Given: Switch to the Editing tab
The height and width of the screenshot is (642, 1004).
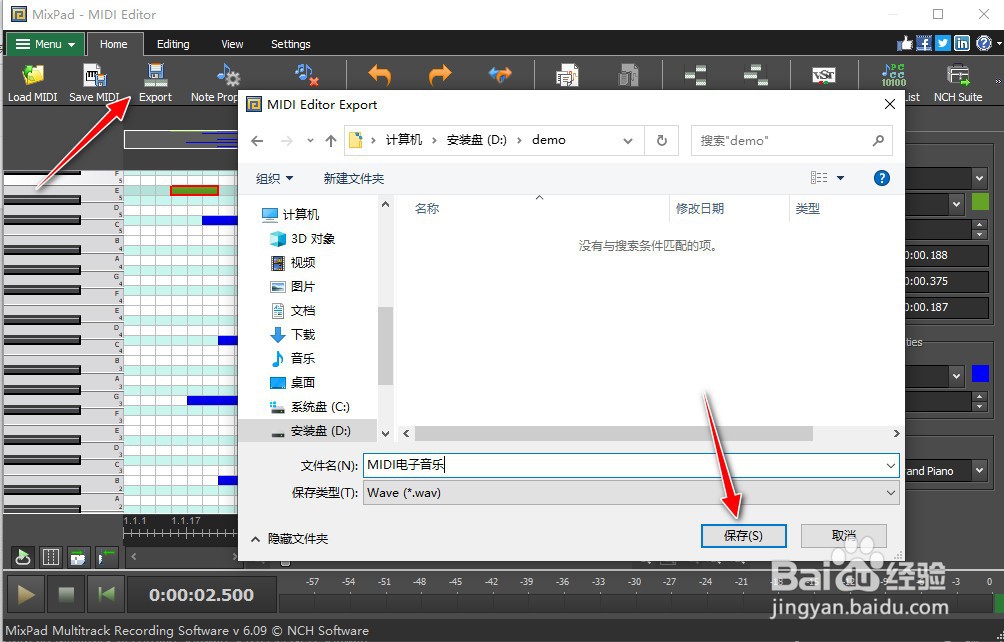Looking at the screenshot, I should pyautogui.click(x=173, y=44).
